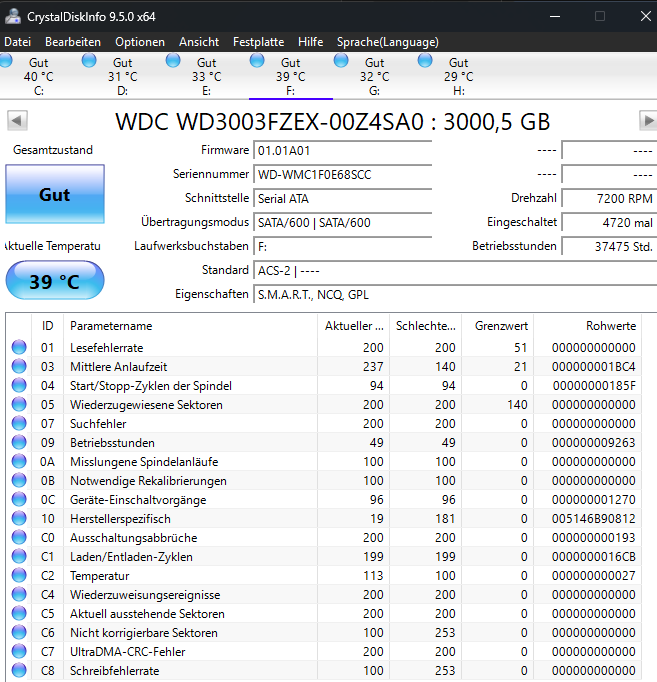Screen dimensions: 657x682
Task: Click the status orb of attribute 09 Betriebsstunden
Action: tap(19, 442)
